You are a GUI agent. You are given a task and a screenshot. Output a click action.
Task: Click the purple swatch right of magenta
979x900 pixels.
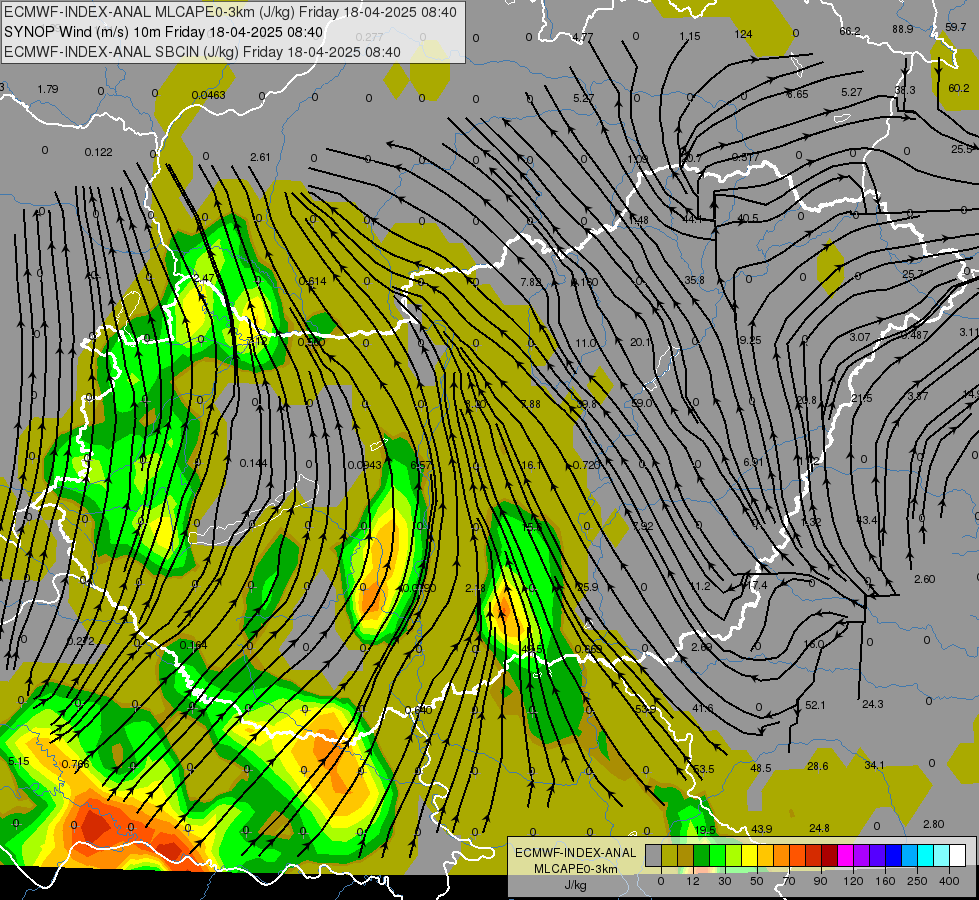(862, 855)
